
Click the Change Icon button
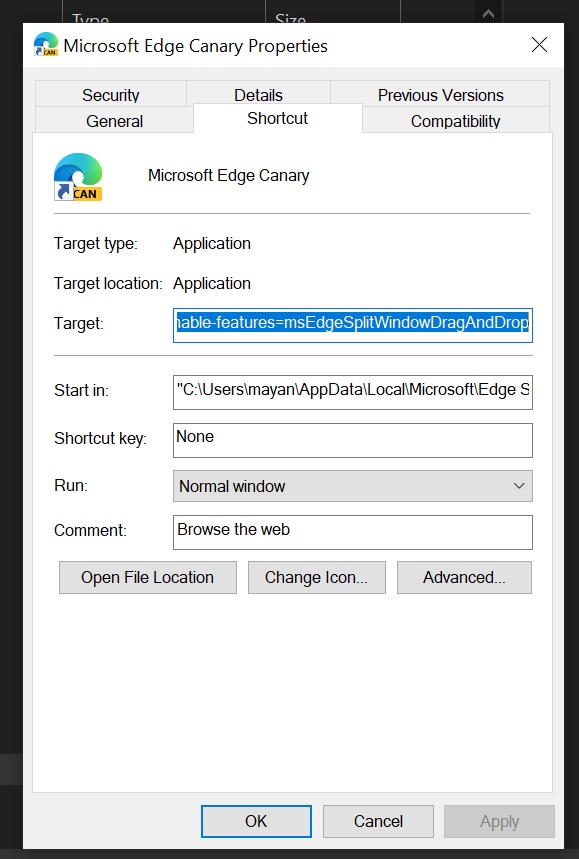317,577
